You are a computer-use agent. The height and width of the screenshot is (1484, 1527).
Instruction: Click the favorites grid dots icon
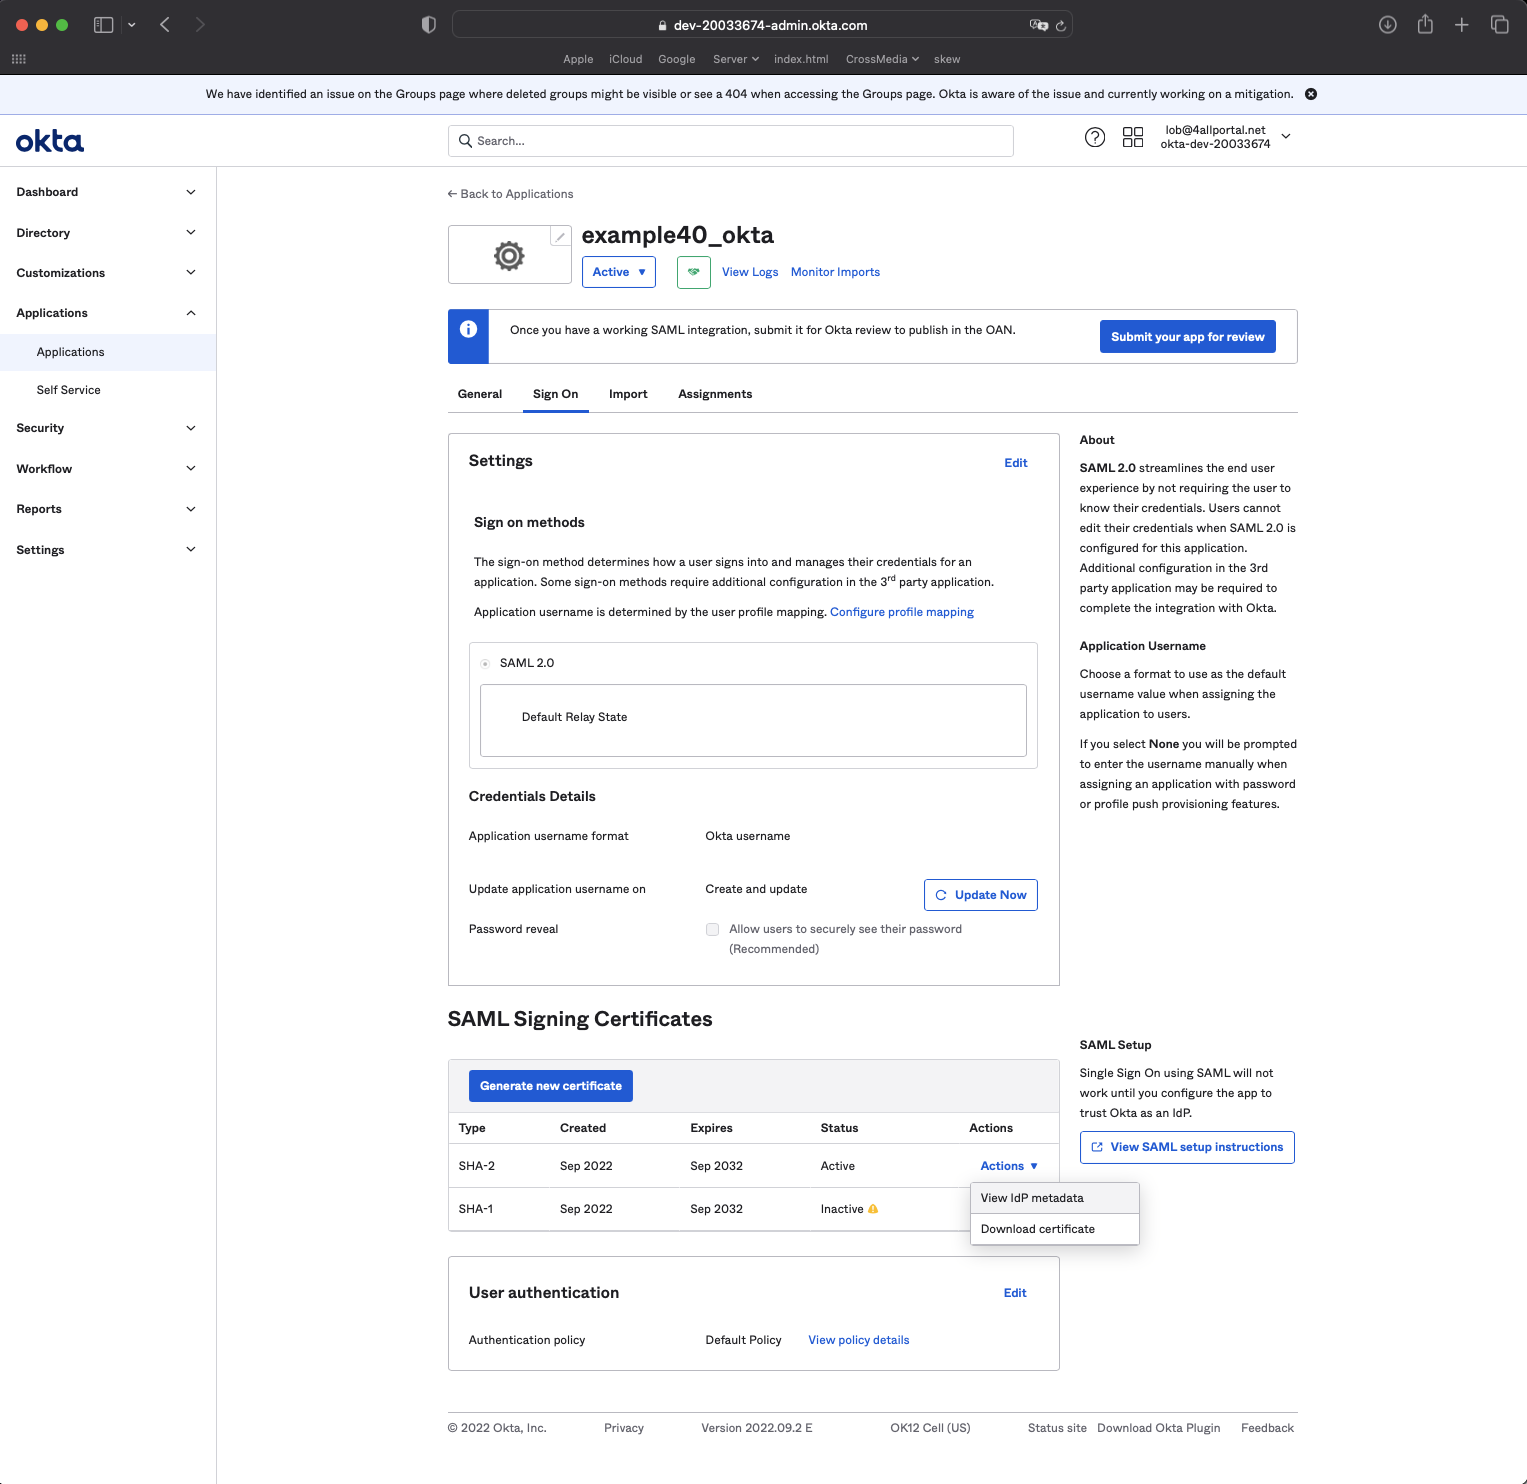tap(18, 59)
